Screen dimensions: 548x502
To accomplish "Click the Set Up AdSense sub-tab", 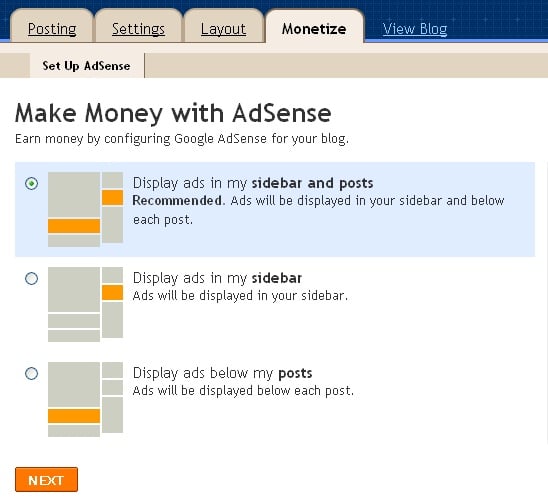I will (86, 66).
